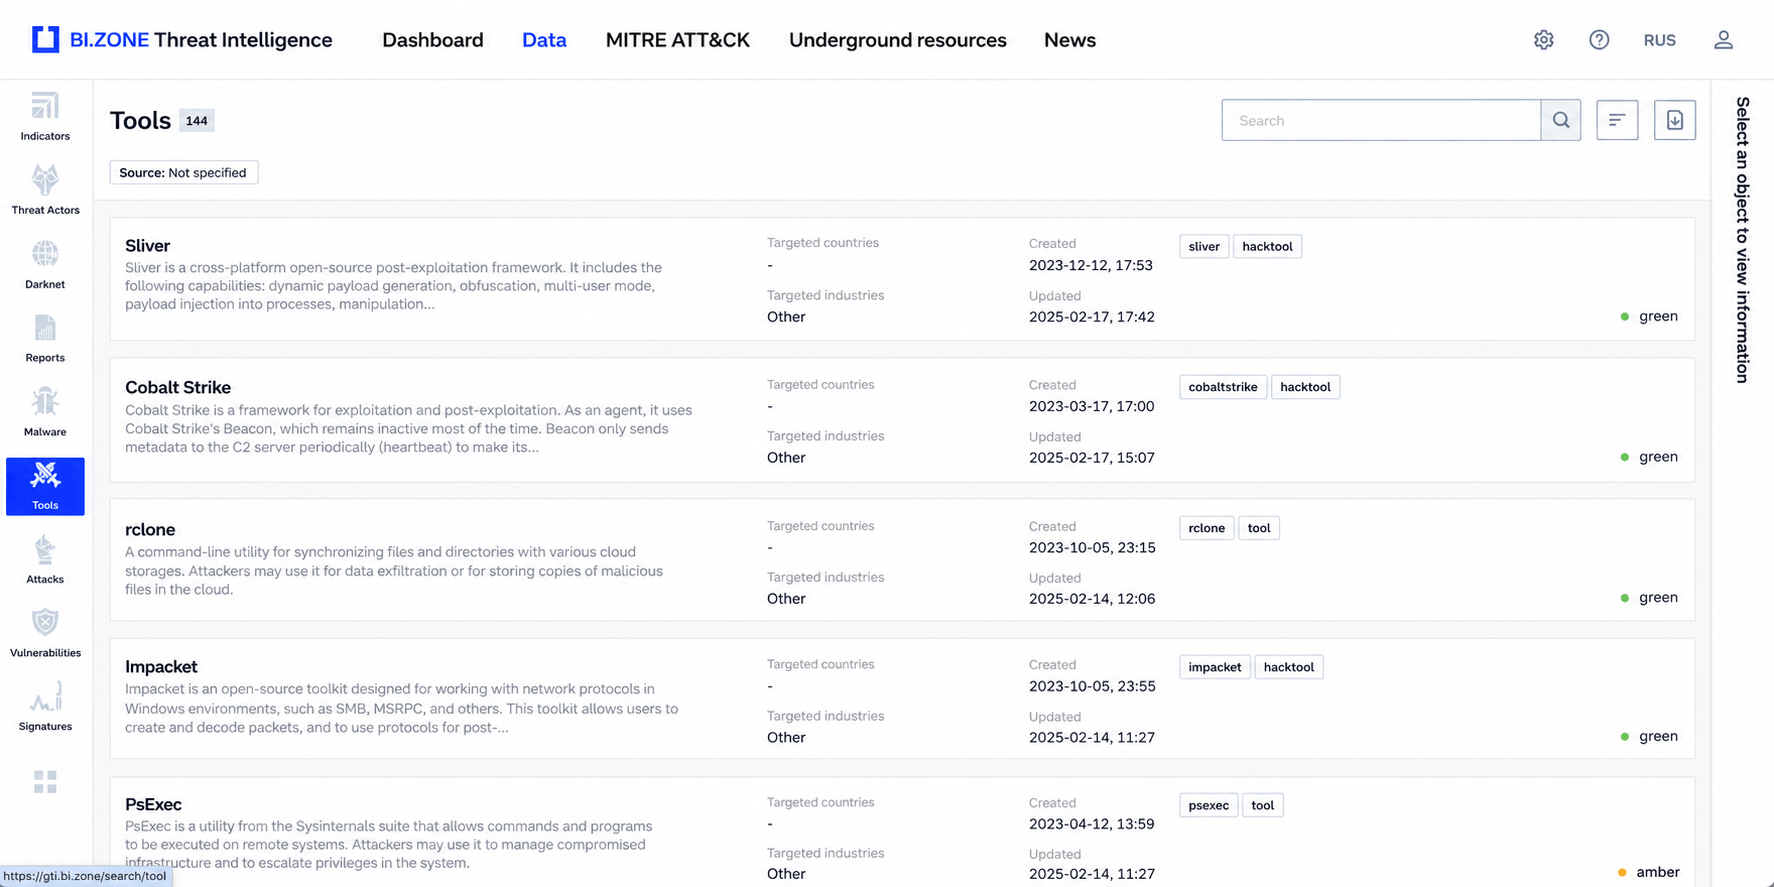Open the Attacks section
1774x887 pixels.
(45, 560)
